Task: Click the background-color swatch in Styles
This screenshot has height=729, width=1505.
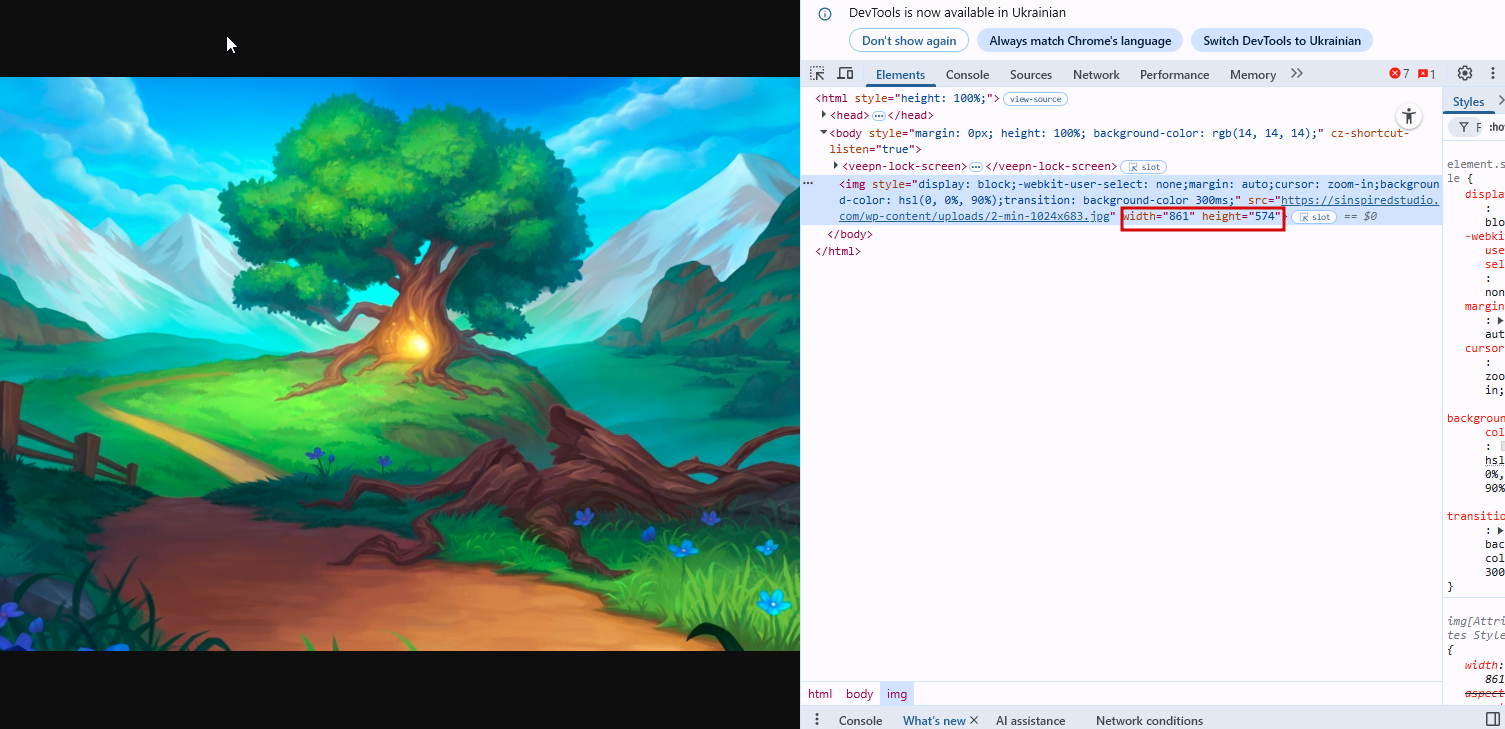Action: (x=1502, y=447)
